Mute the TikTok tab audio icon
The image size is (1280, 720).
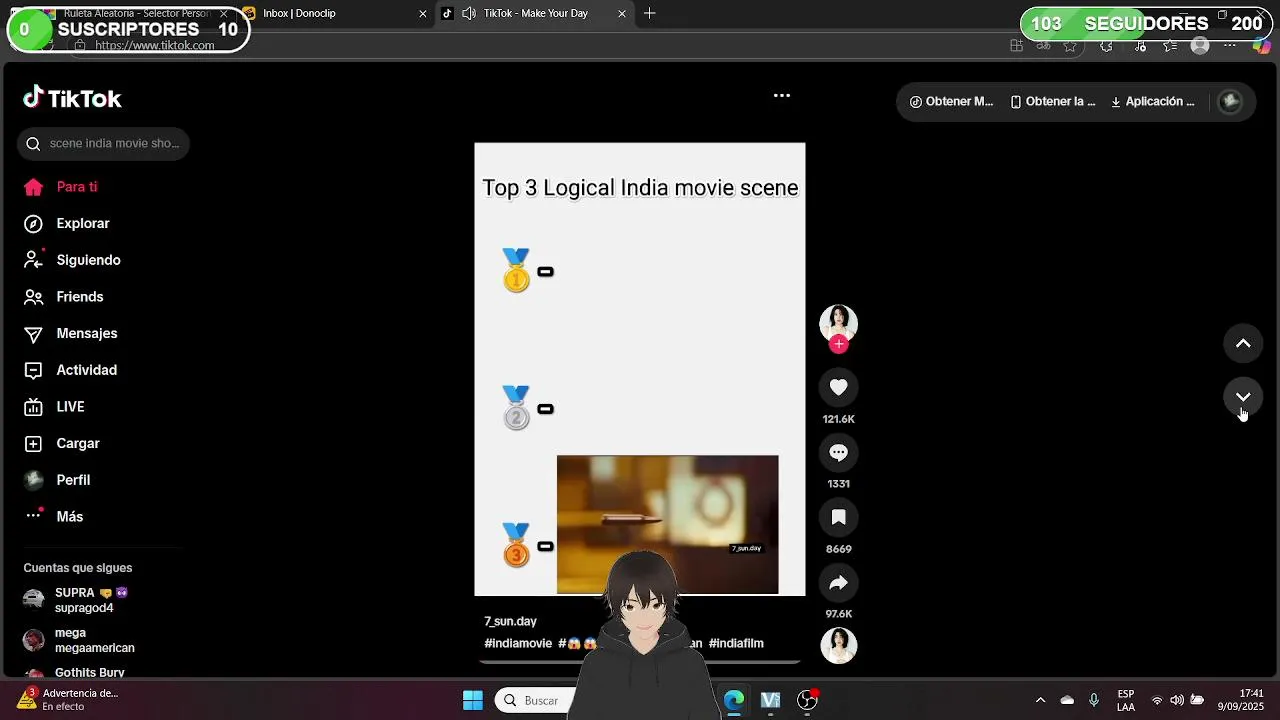(468, 13)
